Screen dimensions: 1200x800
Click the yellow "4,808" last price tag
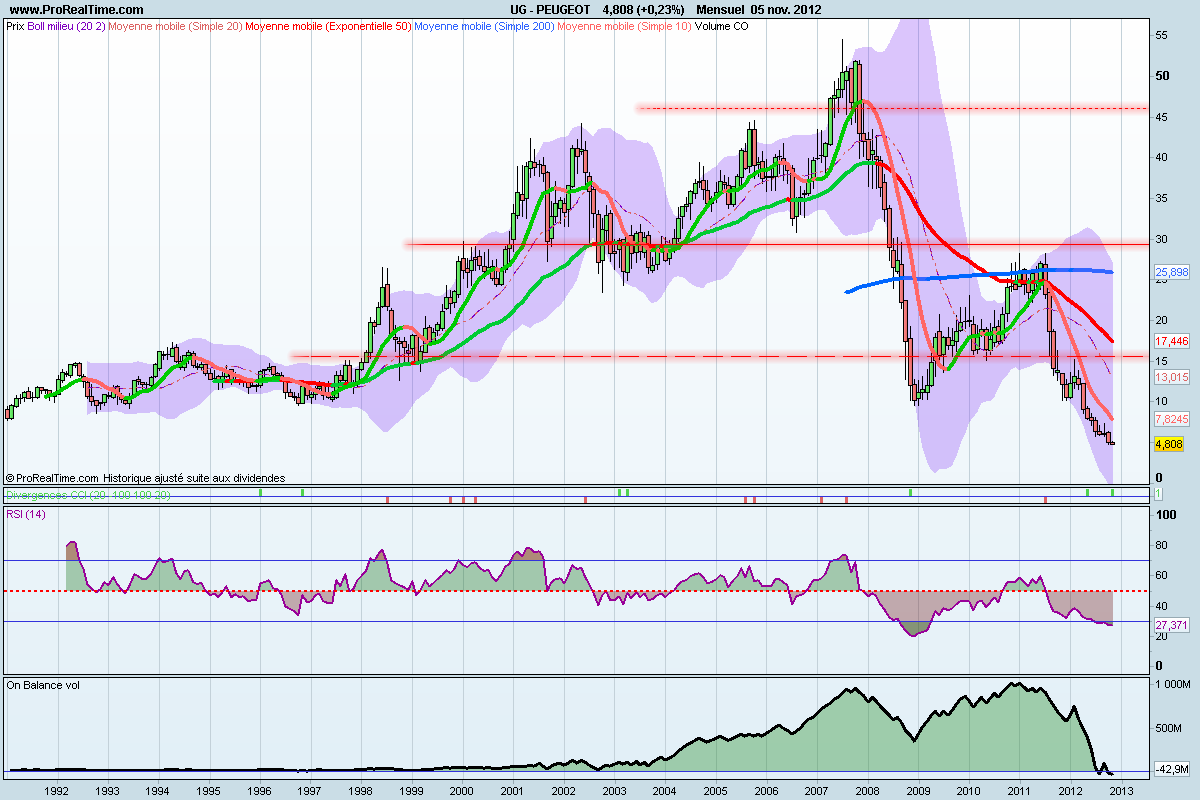click(x=1168, y=444)
